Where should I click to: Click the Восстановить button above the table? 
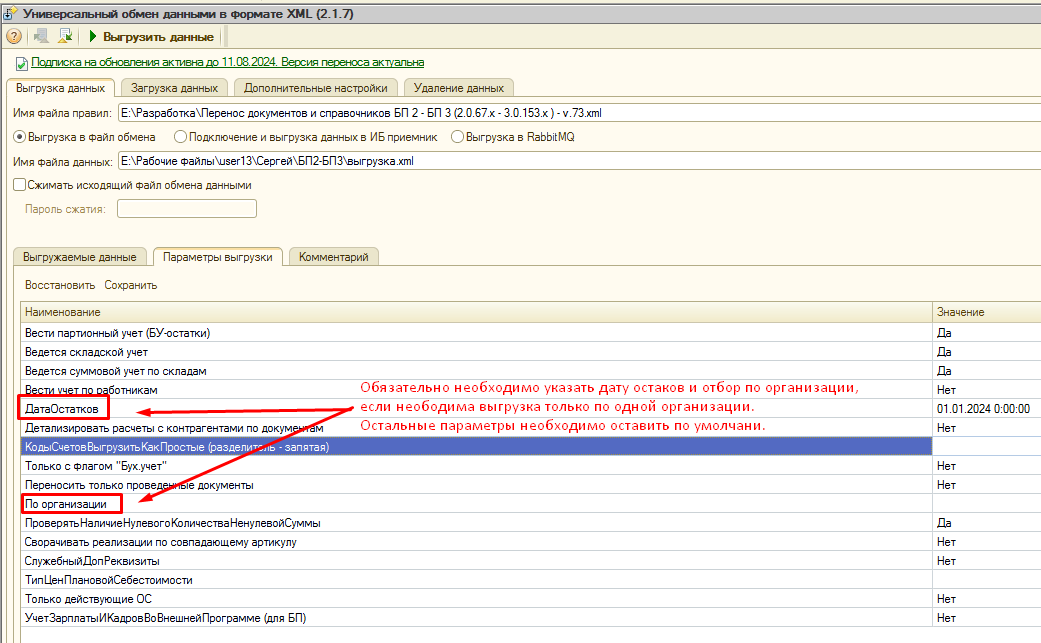[x=60, y=285]
